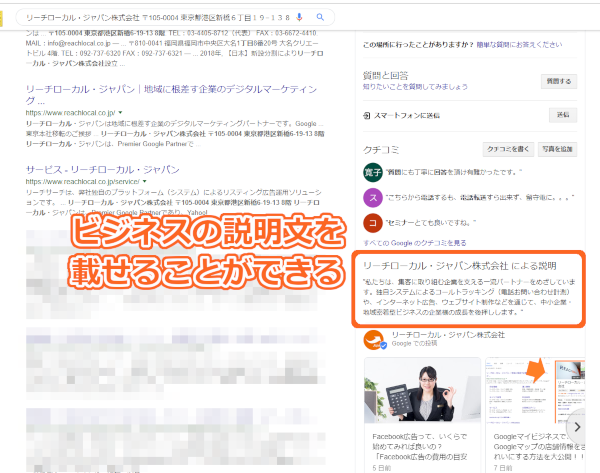
Task: Click 知りたいことを質問してみましょう link
Action: (x=415, y=87)
